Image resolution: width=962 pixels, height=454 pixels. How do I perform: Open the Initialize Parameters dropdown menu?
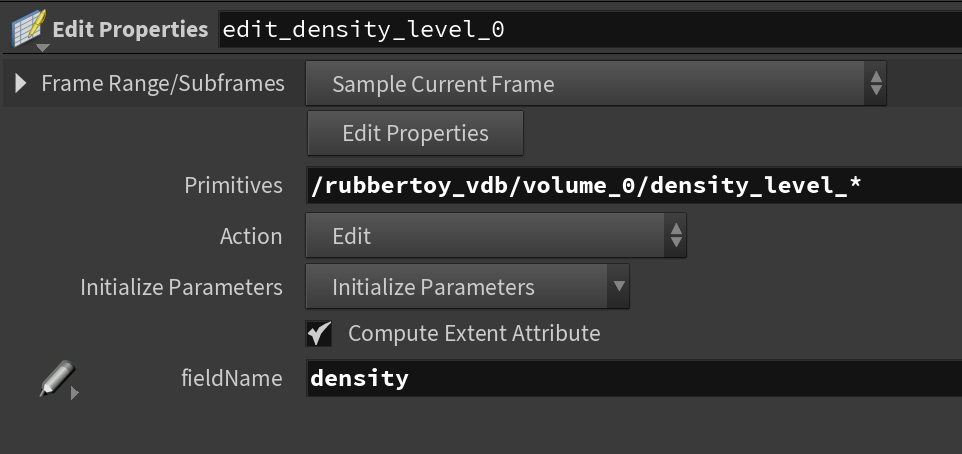[467, 287]
